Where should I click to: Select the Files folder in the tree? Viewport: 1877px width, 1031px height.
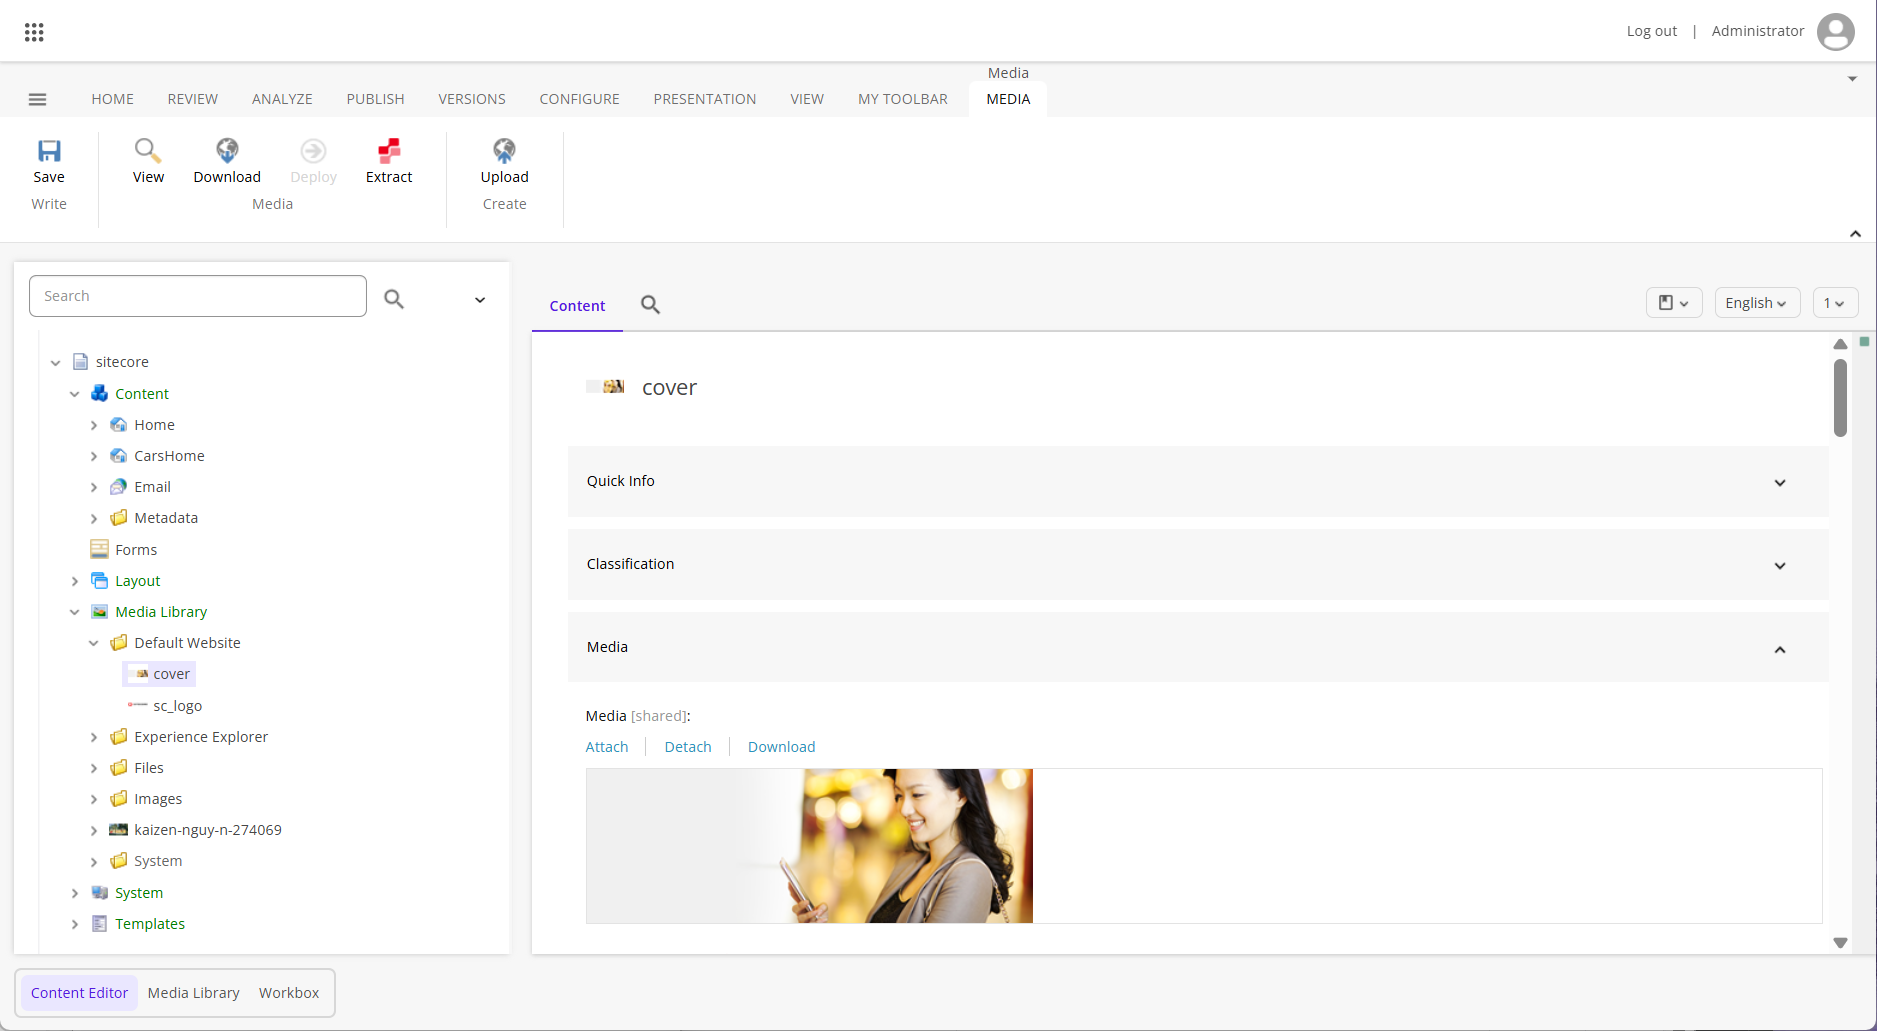coord(149,768)
